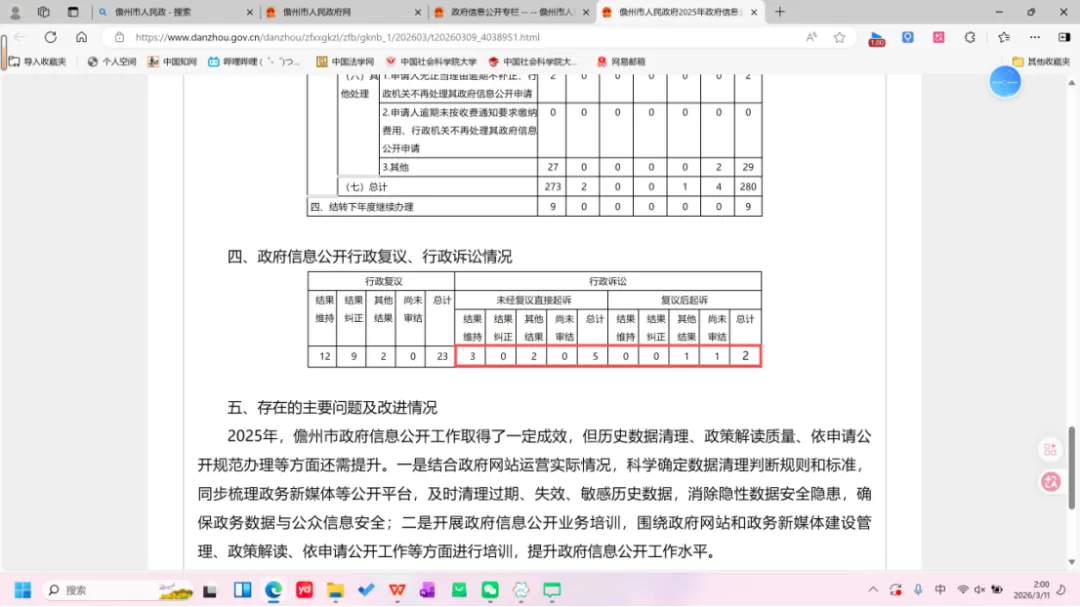Screen dimensions: 1080x607
Task: Open the 个人空间 bookmark
Action: [112, 61]
